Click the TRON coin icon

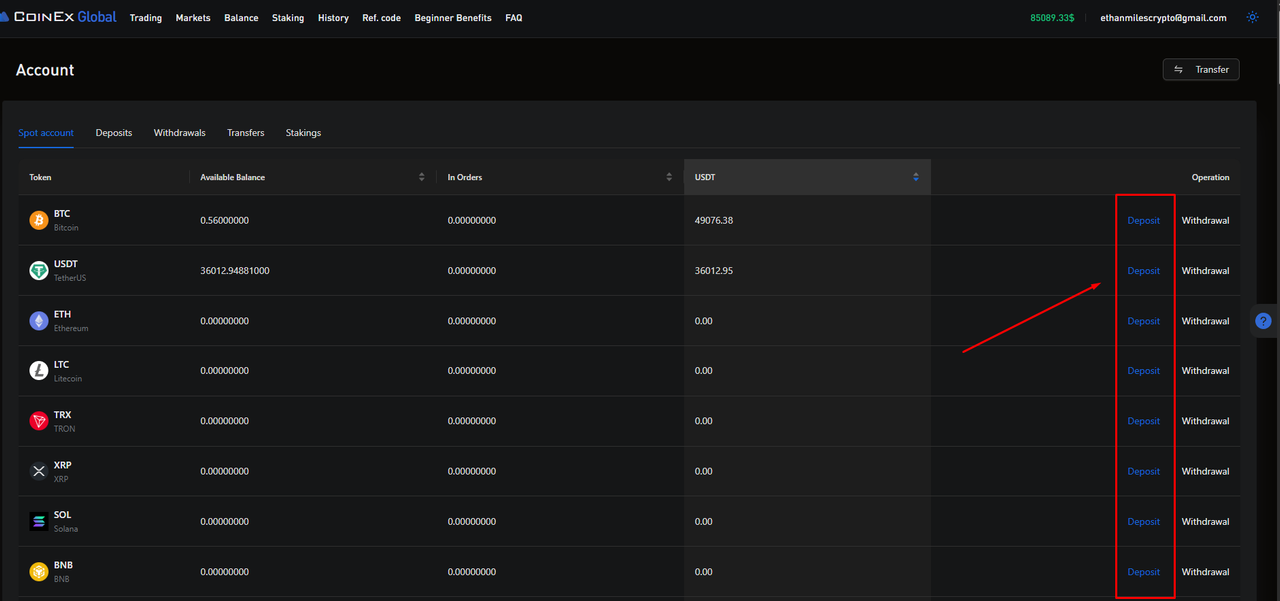click(39, 421)
